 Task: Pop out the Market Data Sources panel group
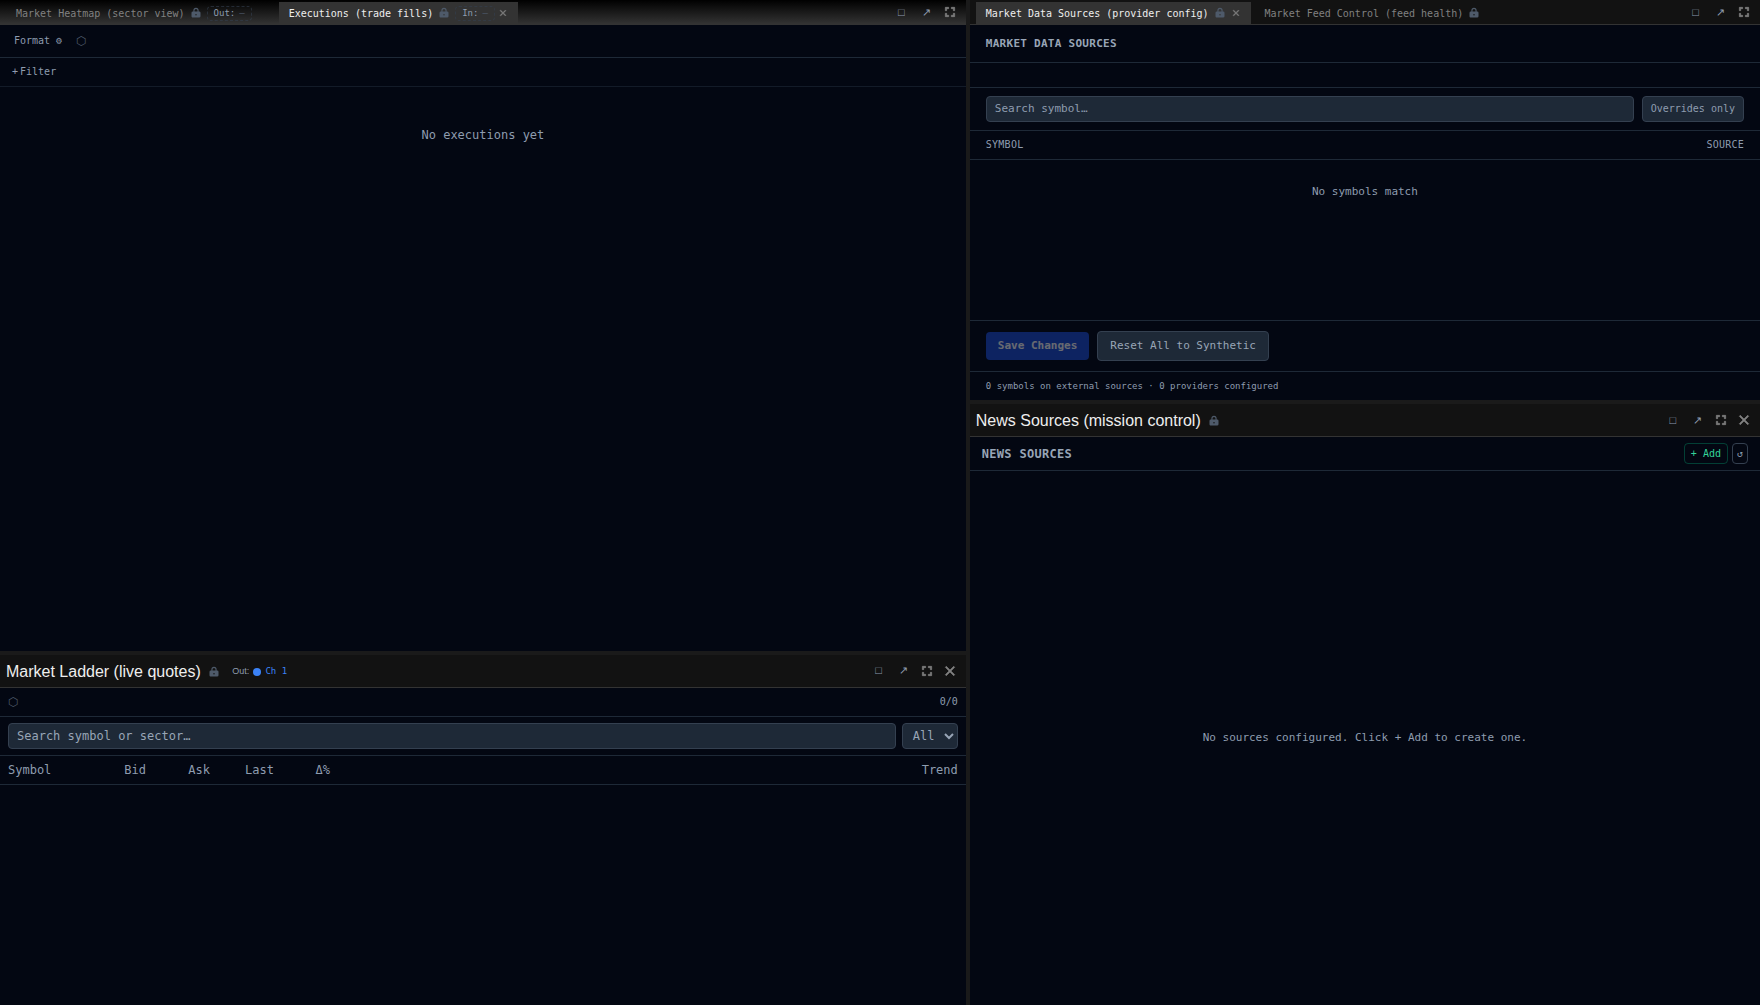click(x=1720, y=13)
